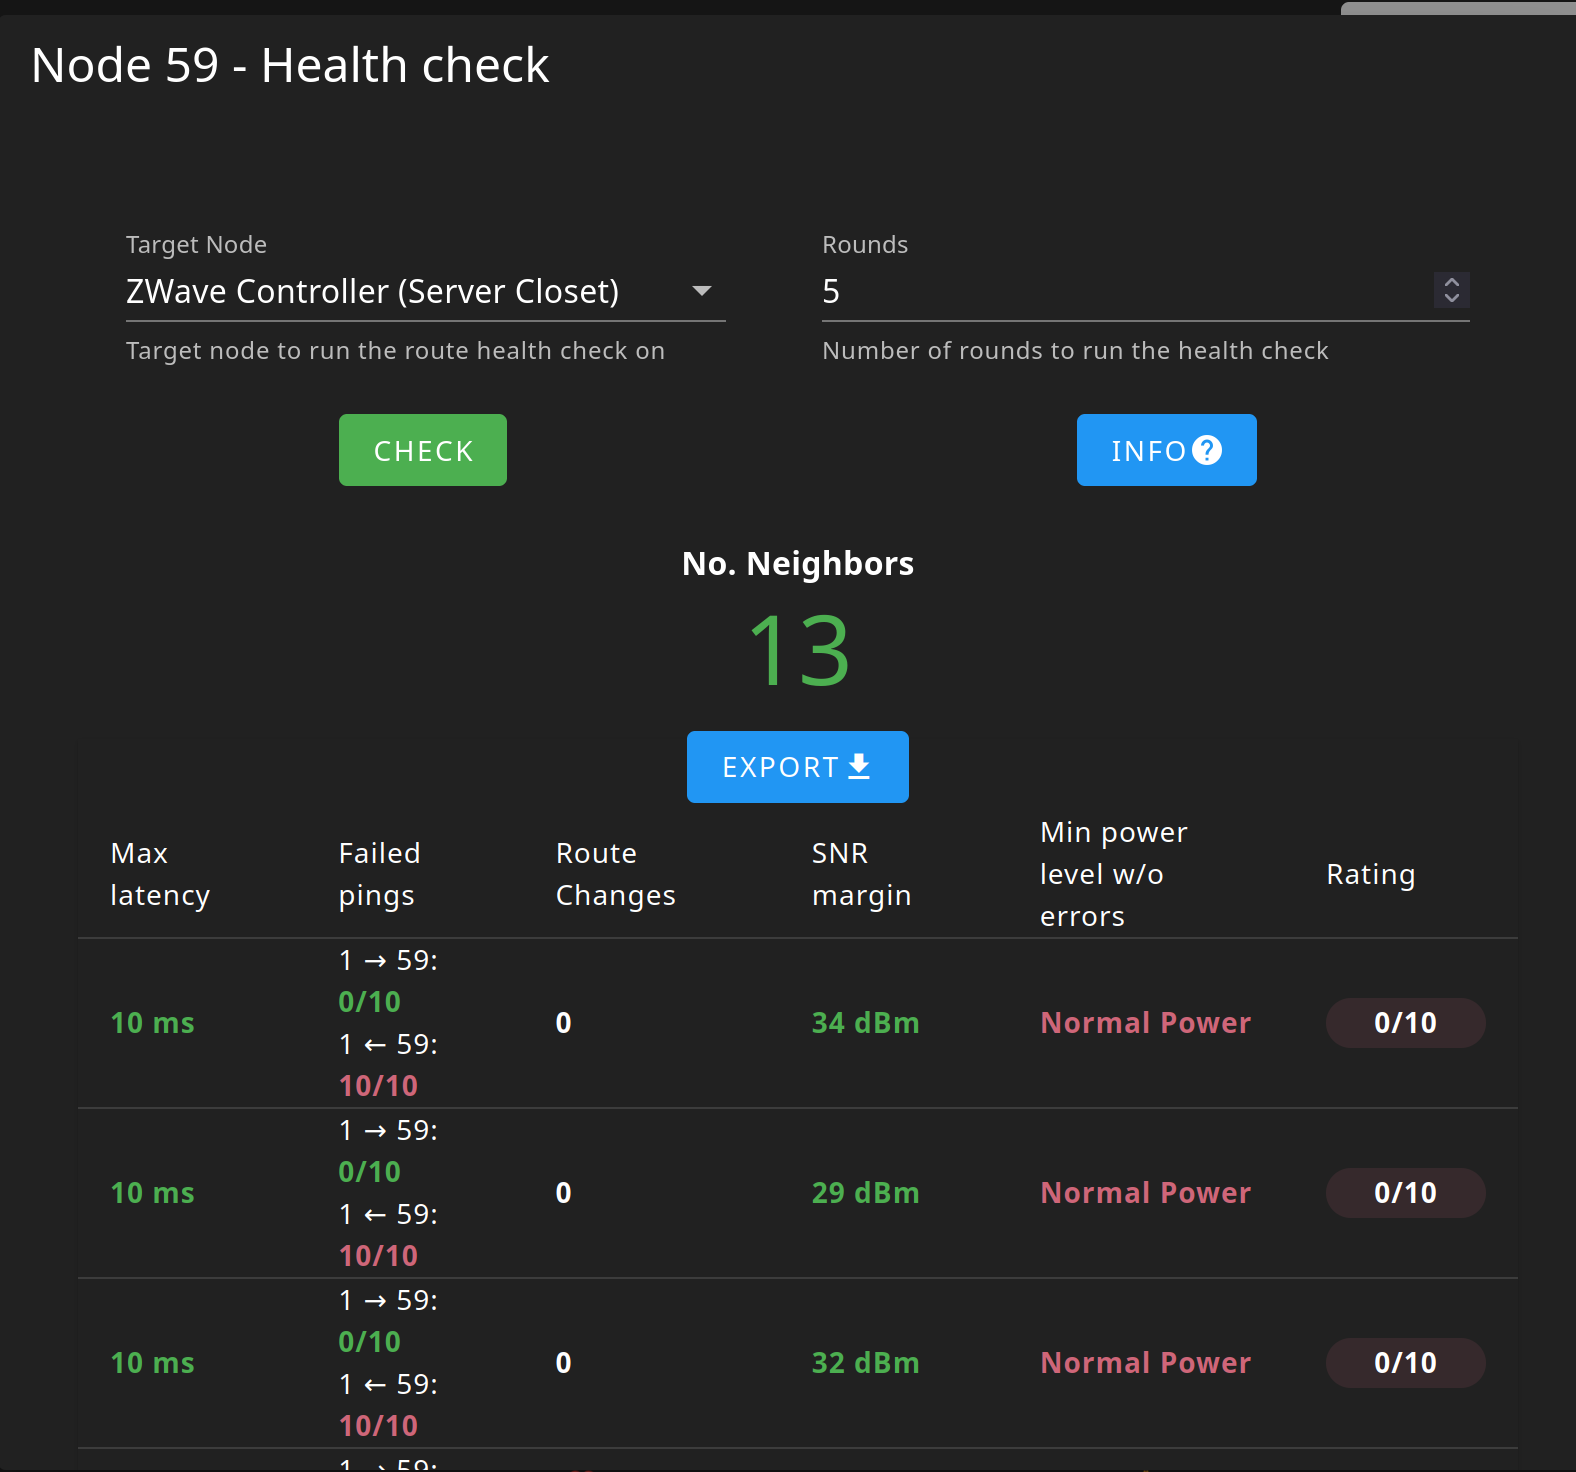This screenshot has width=1576, height=1472.
Task: Click the question mark icon on INFO
Action: (1207, 451)
